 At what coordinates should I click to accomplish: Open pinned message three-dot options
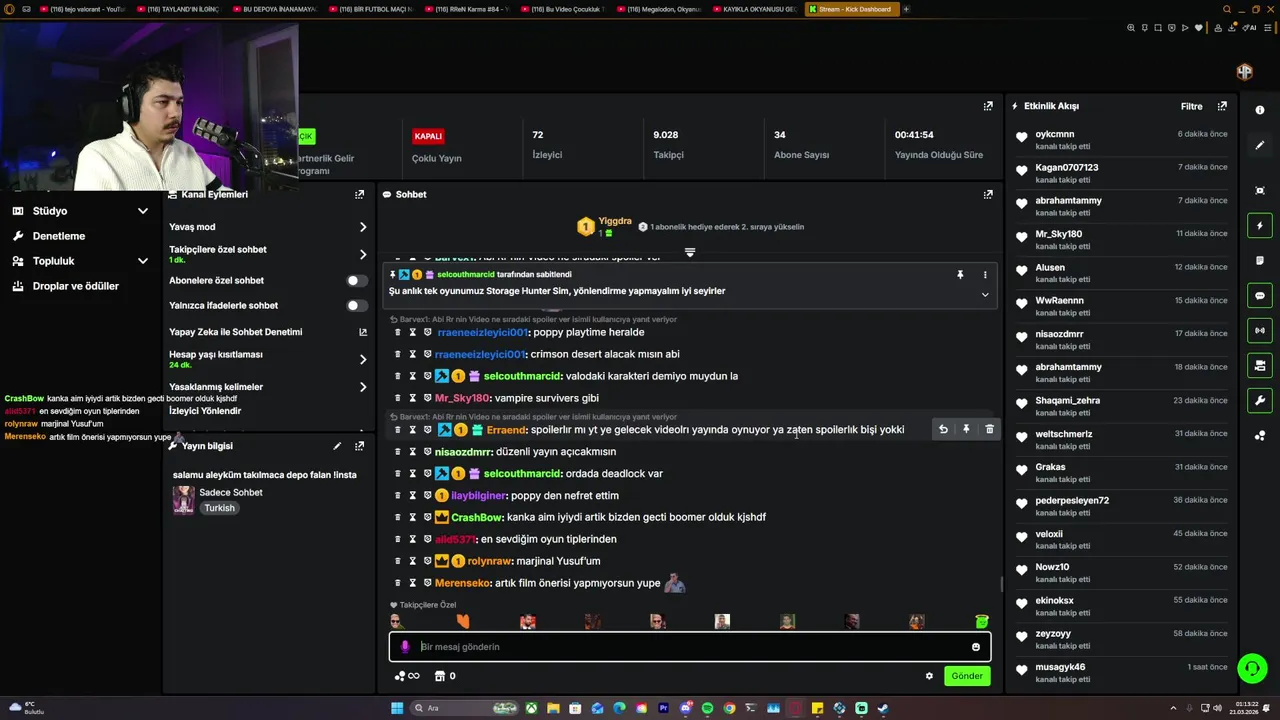point(985,274)
